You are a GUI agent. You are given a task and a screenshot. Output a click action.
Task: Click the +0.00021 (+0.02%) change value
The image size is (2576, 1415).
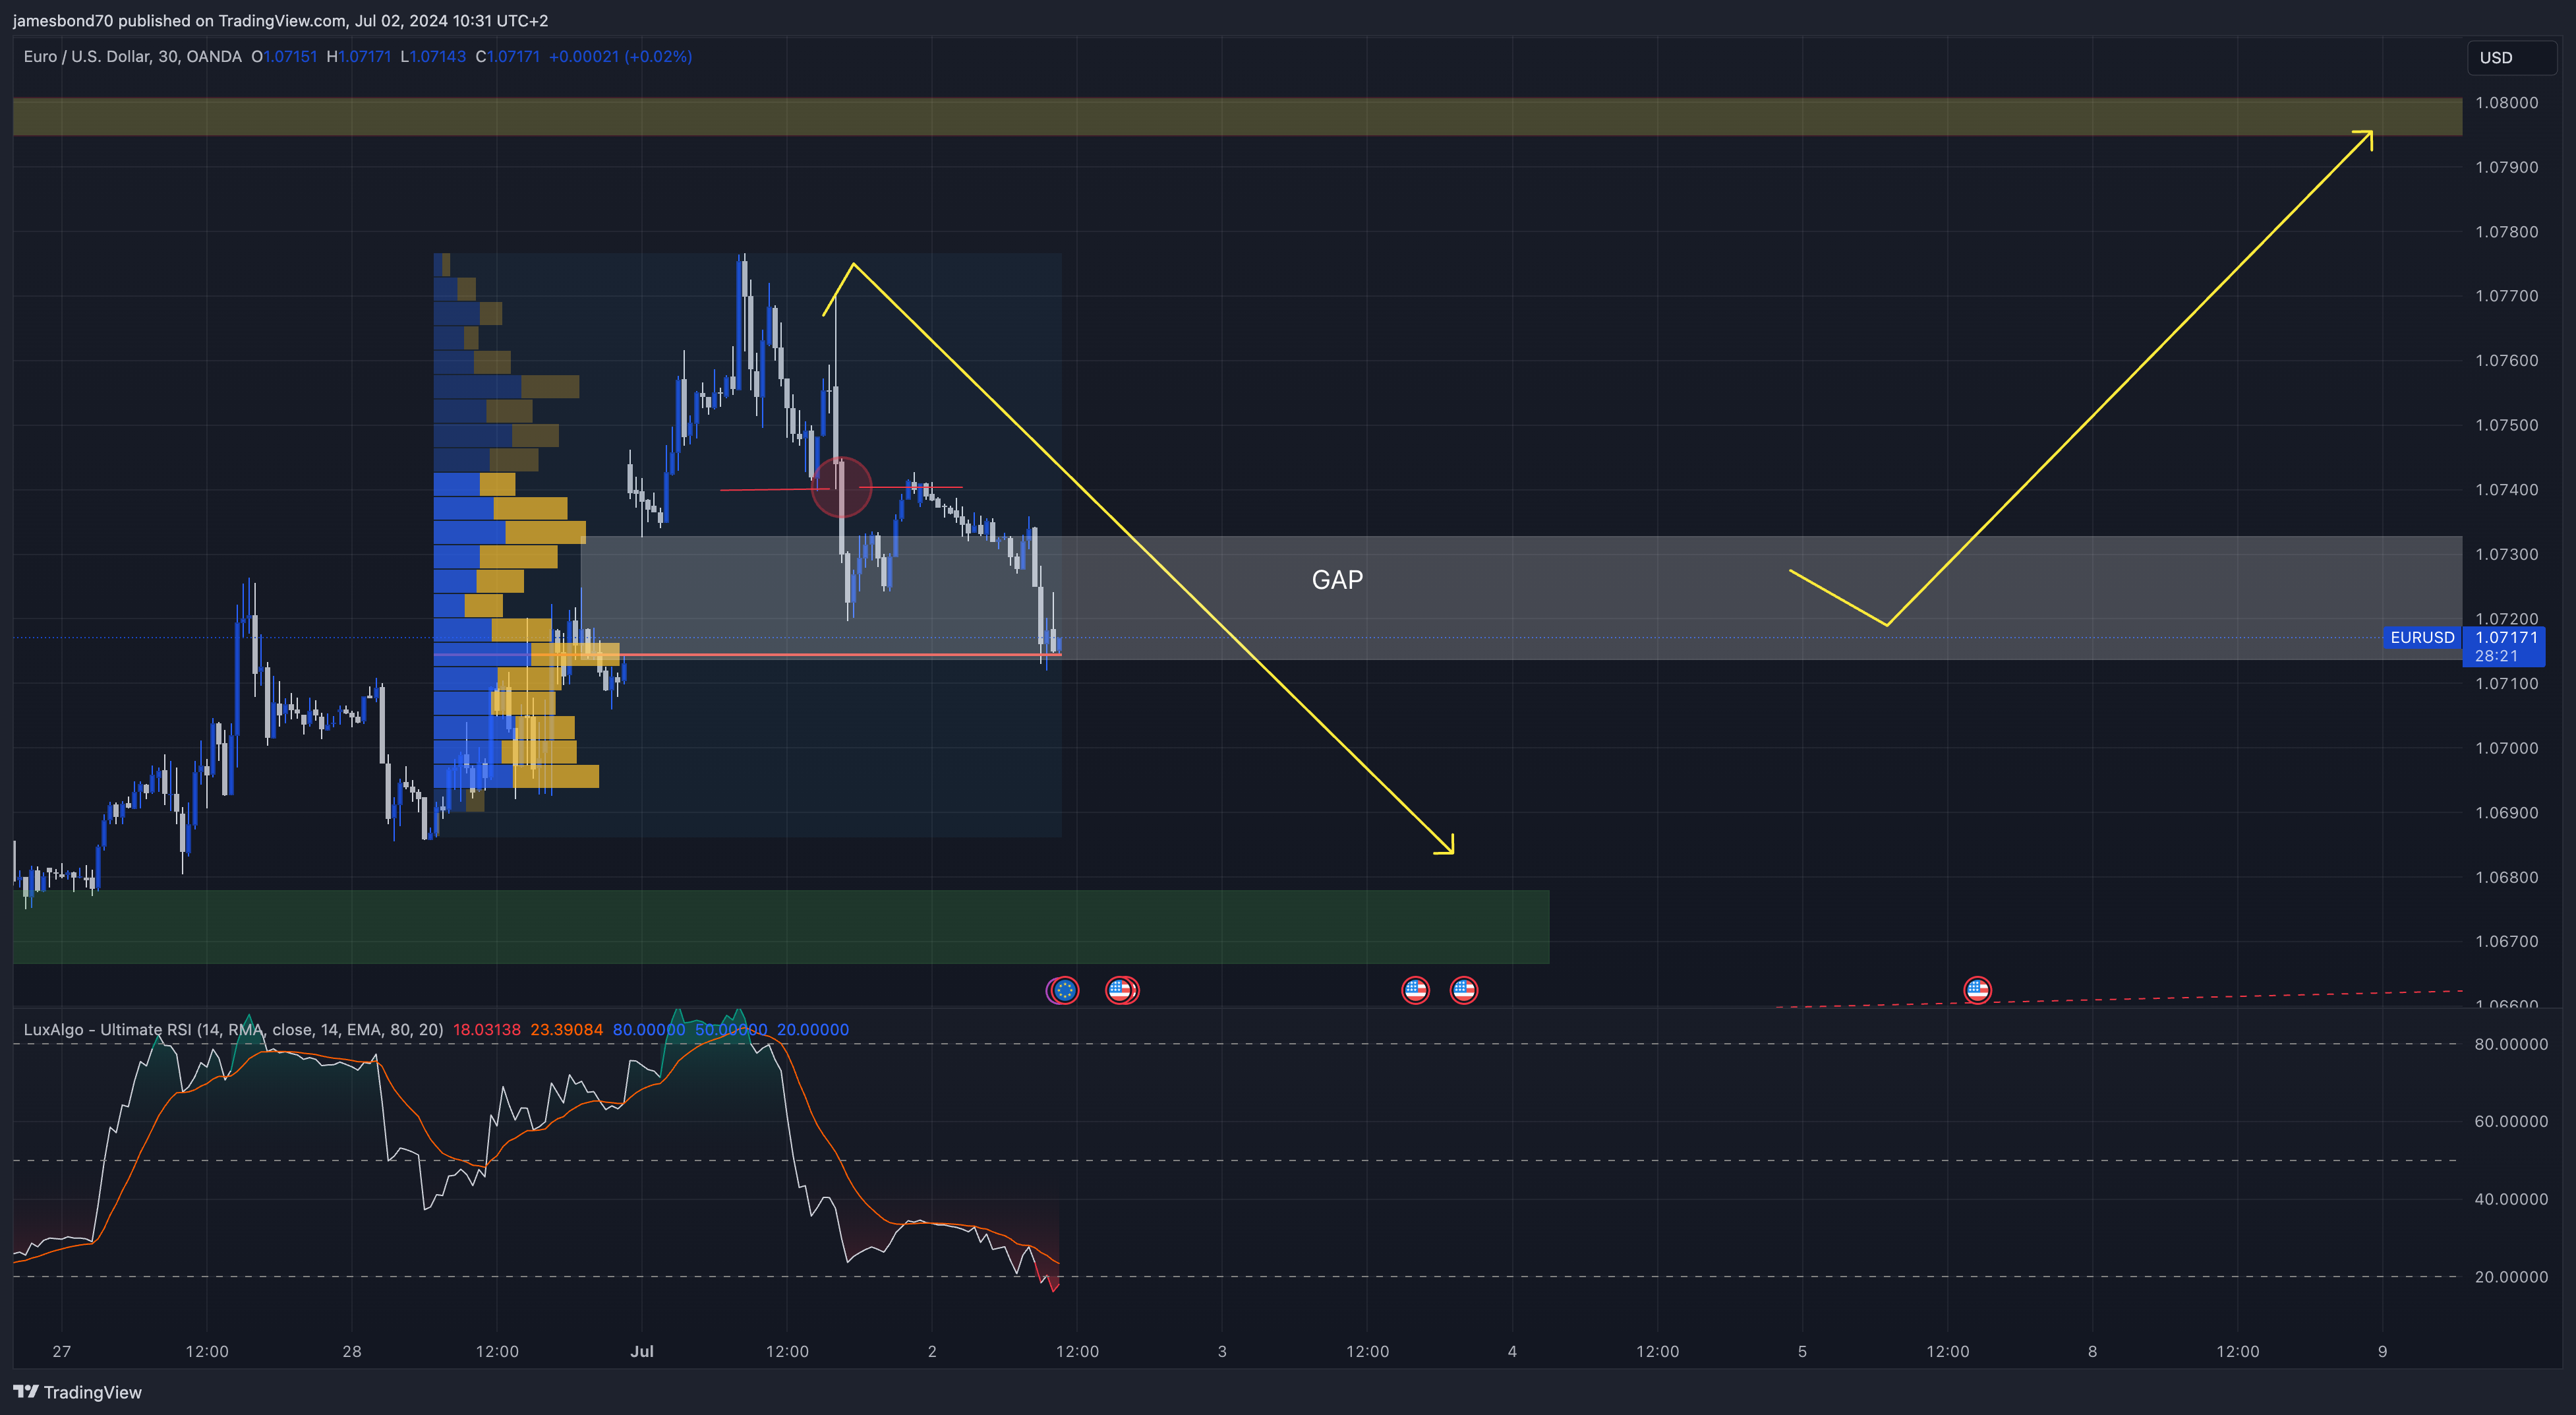621,57
